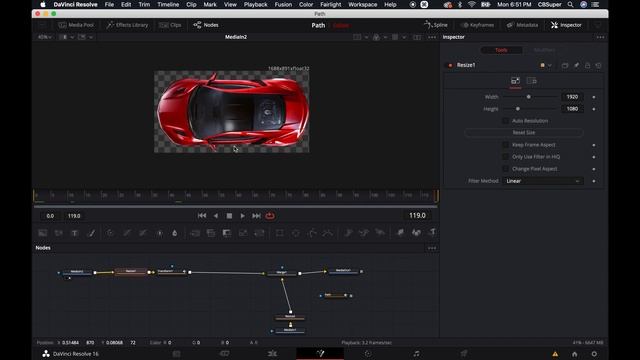
Task: Open the viewer zoom percentage dropdown
Action: click(x=45, y=37)
